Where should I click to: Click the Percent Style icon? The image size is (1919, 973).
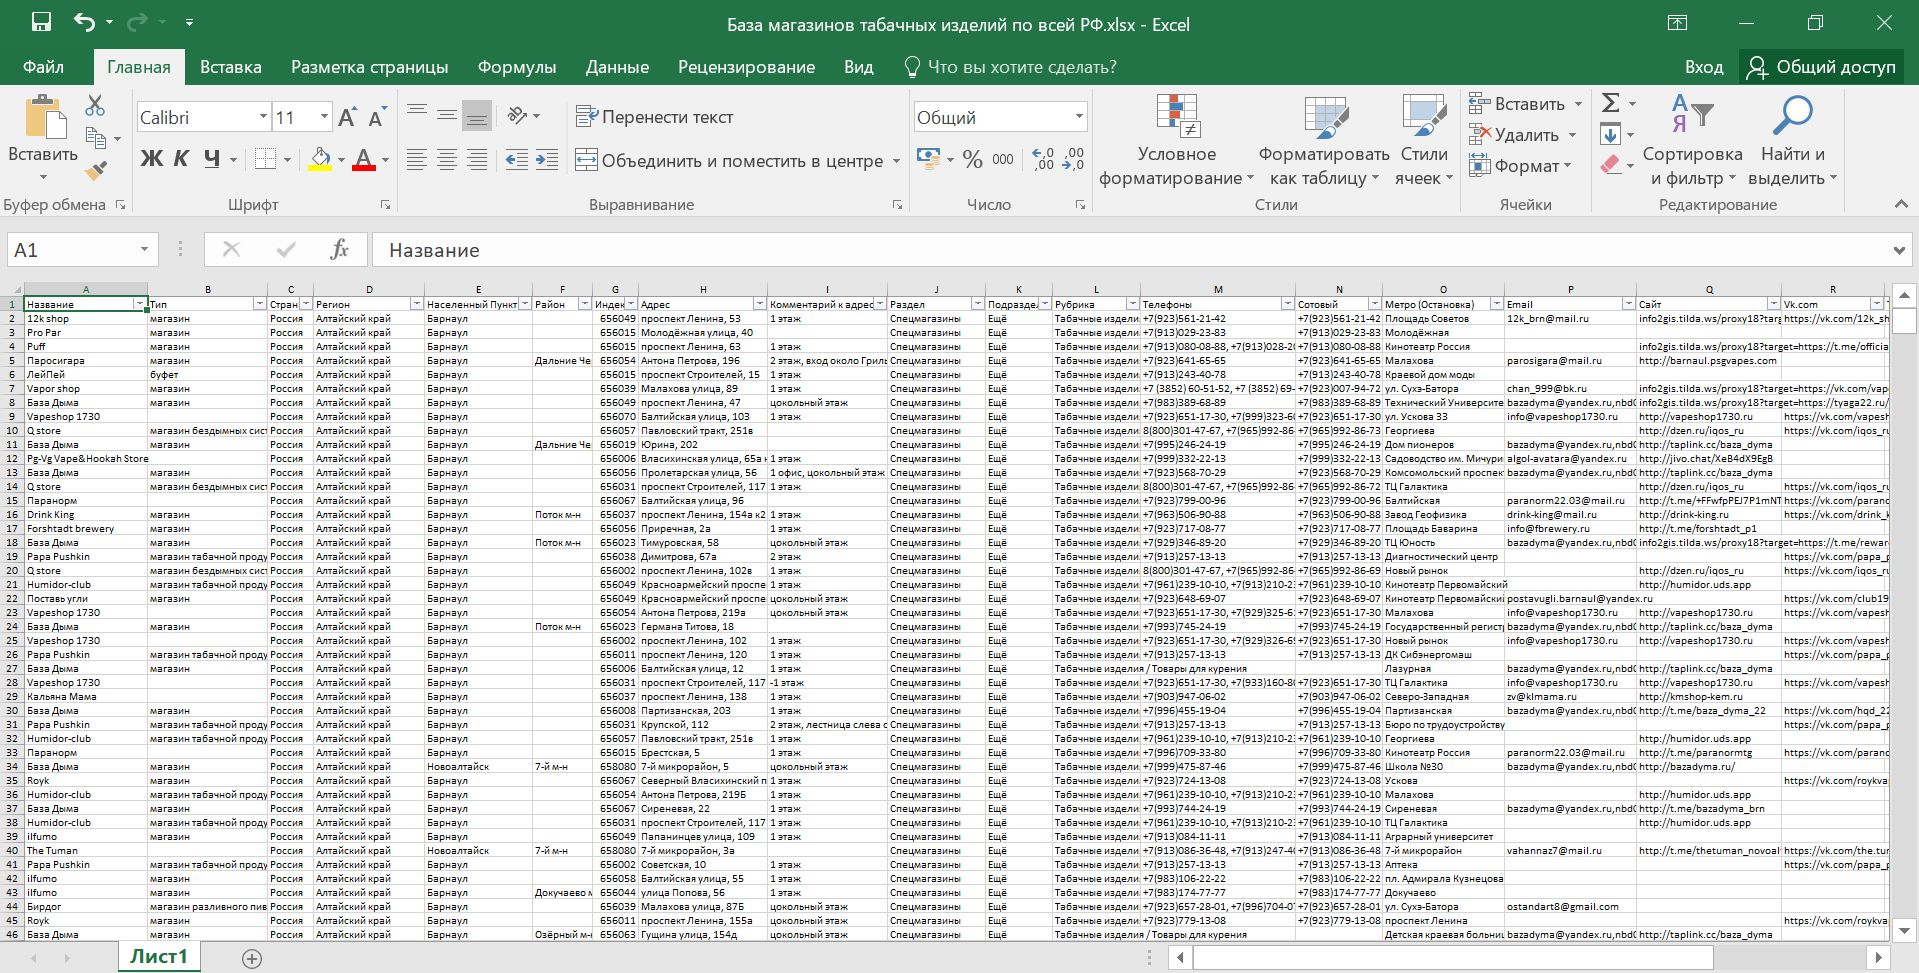(x=972, y=160)
